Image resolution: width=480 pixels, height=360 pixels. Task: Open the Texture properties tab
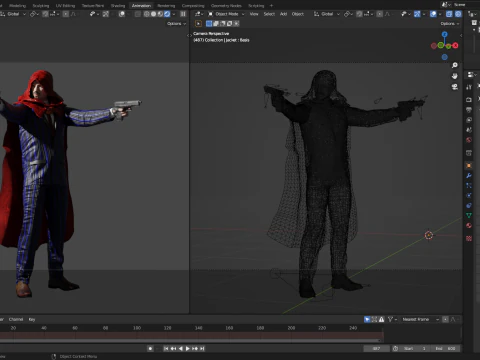pyautogui.click(x=469, y=238)
